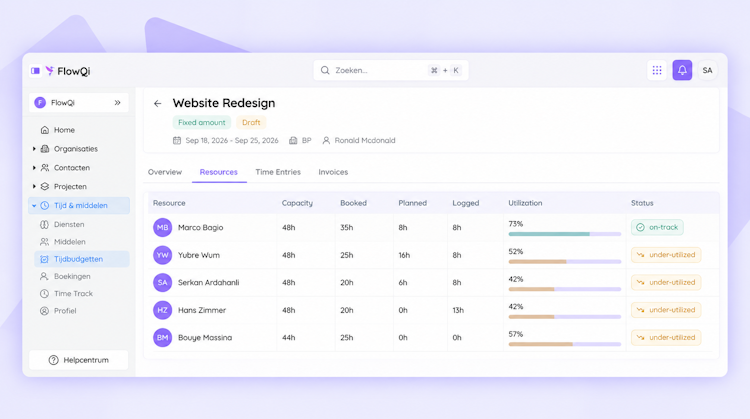Expand the Organisaties tree item
This screenshot has height=419, width=750.
[x=34, y=149]
